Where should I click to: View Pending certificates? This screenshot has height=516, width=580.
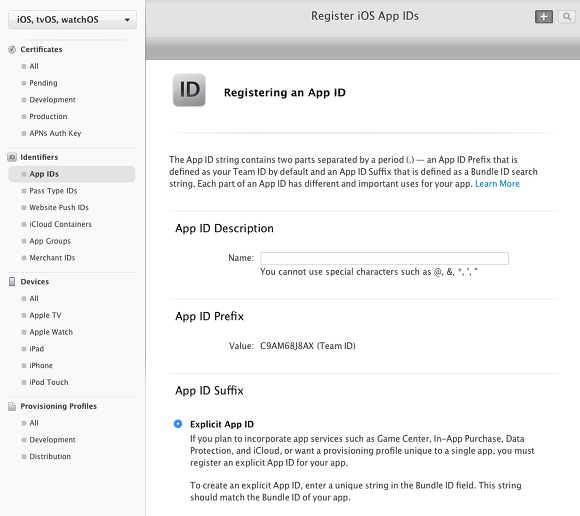point(43,83)
